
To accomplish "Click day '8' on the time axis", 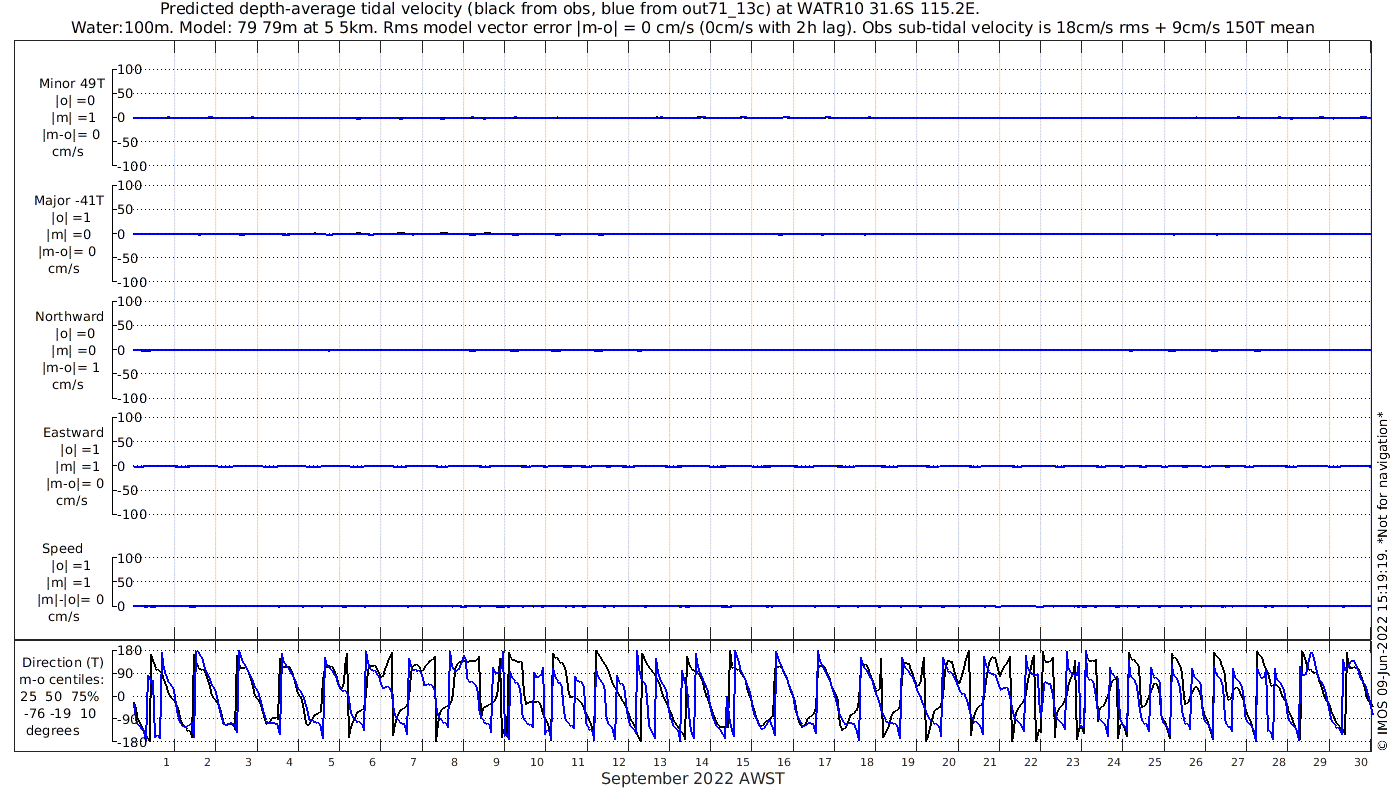I will point(455,762).
